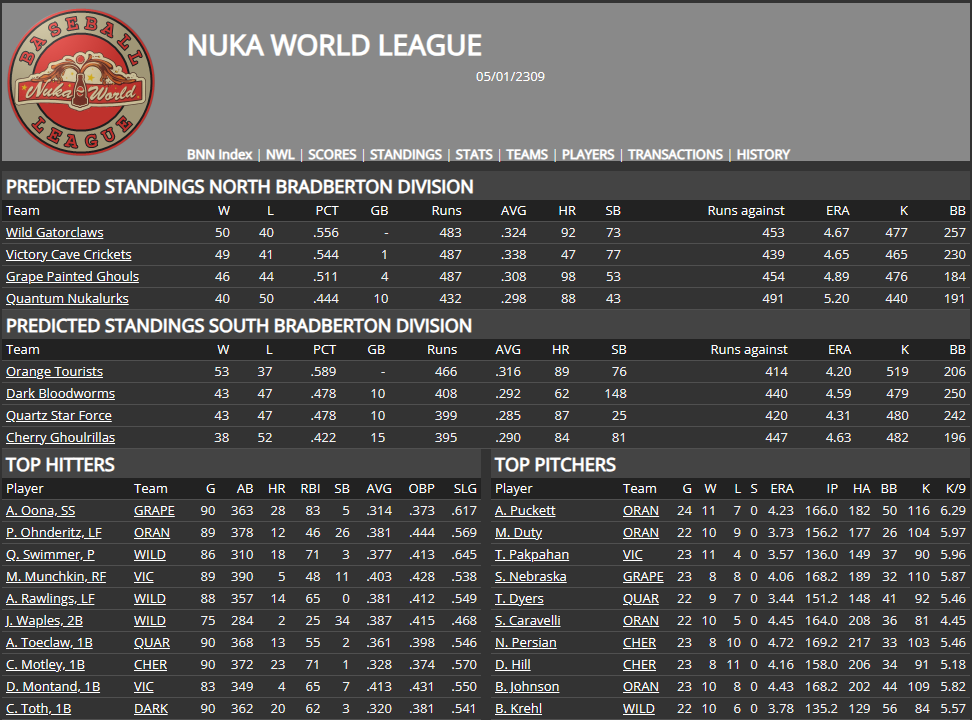This screenshot has height=720, width=972.
Task: View the Victory Cave Crickets team
Action: (x=68, y=255)
